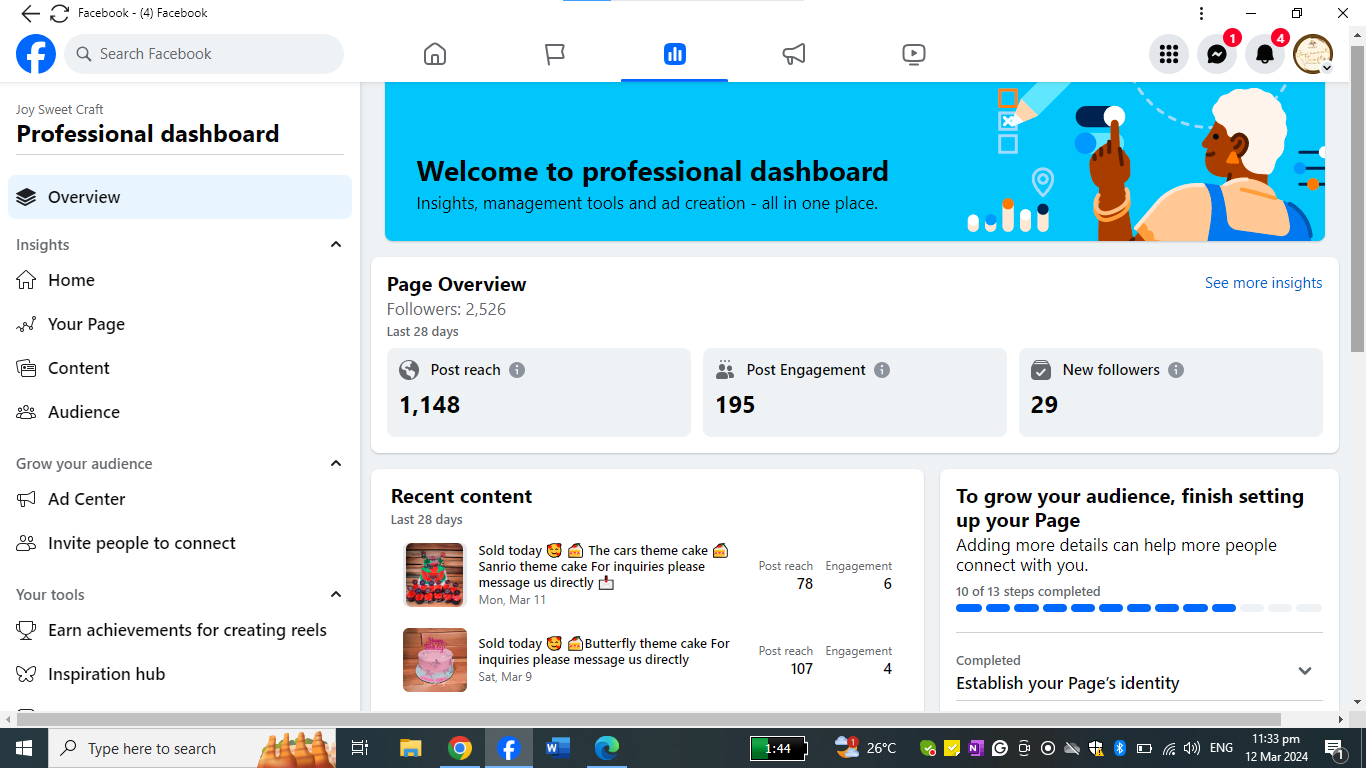Image resolution: width=1366 pixels, height=768 pixels.
Task: Click the cars theme cake post text
Action: [x=604, y=566]
